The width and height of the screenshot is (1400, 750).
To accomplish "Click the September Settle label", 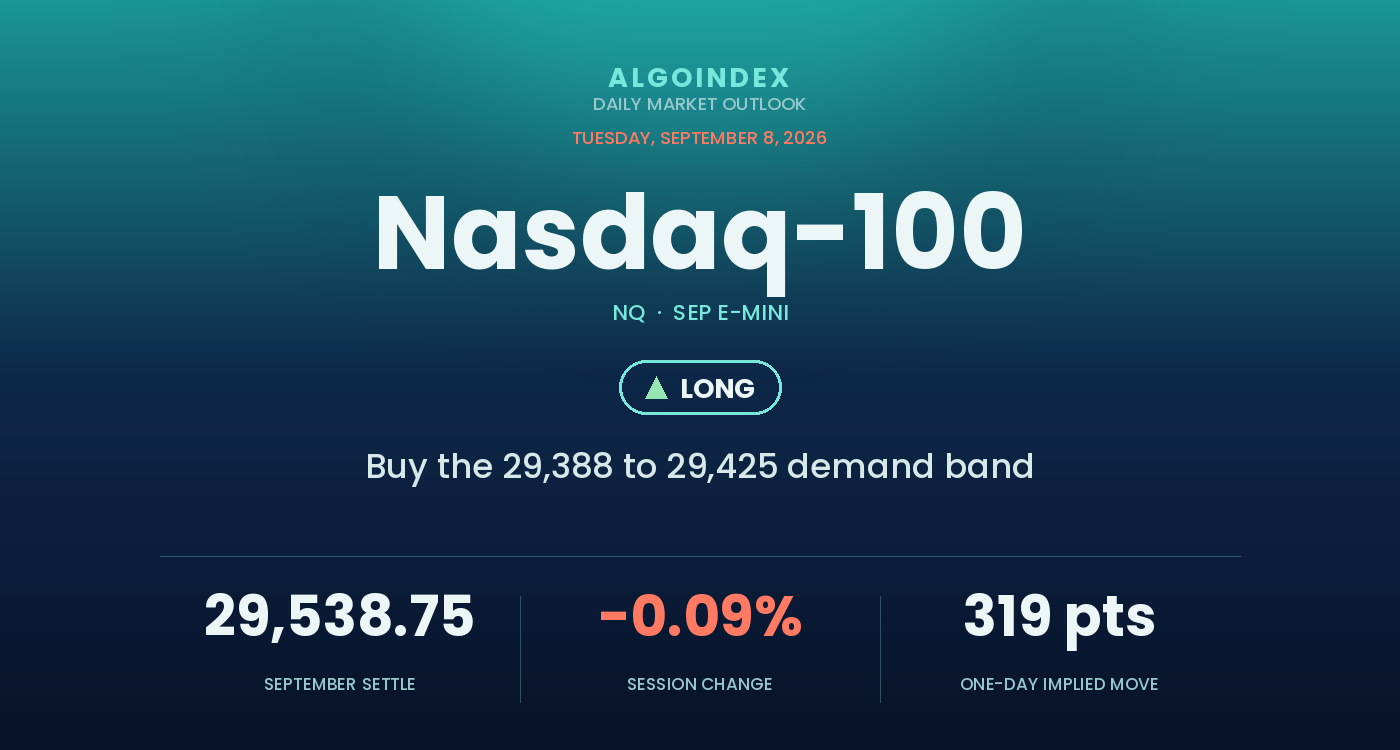I will click(x=340, y=684).
